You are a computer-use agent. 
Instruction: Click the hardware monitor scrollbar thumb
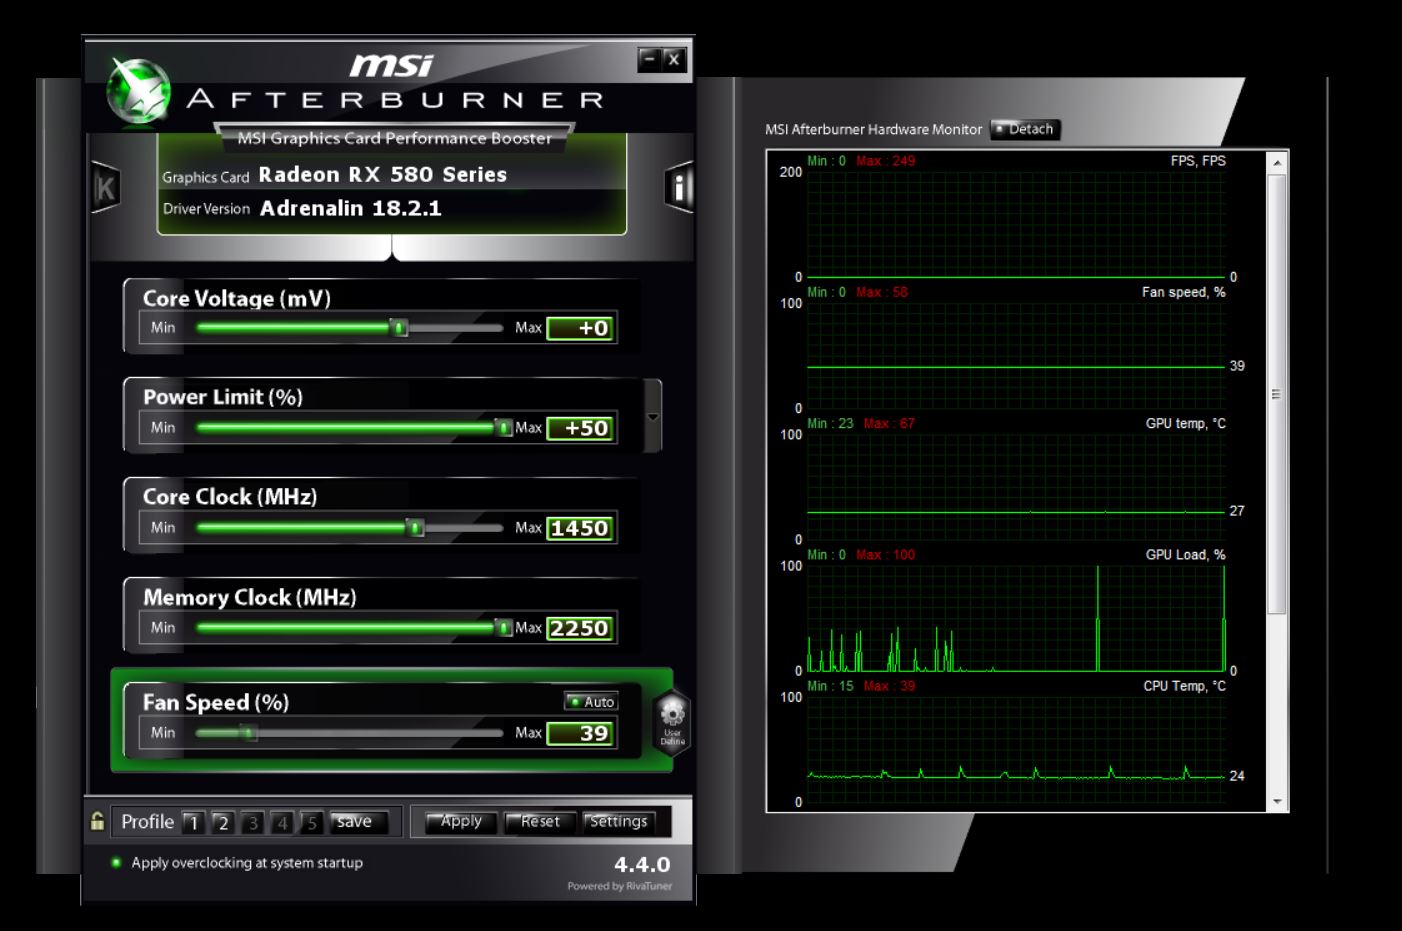1277,394
